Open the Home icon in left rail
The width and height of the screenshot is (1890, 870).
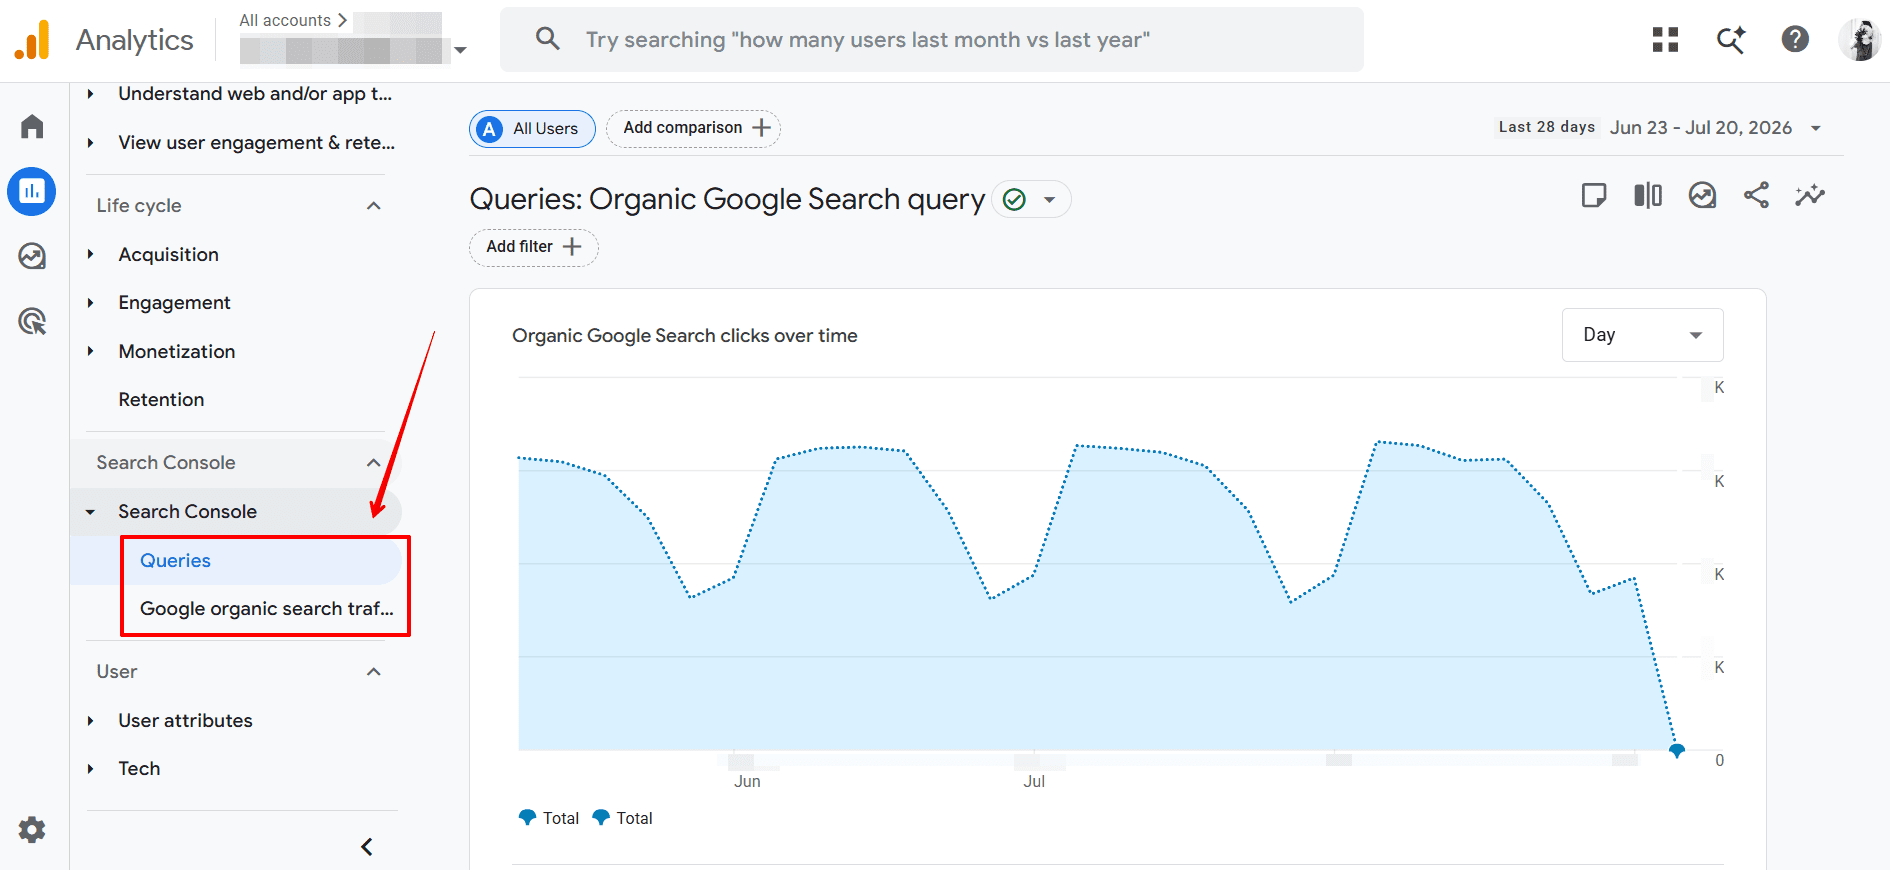click(32, 126)
